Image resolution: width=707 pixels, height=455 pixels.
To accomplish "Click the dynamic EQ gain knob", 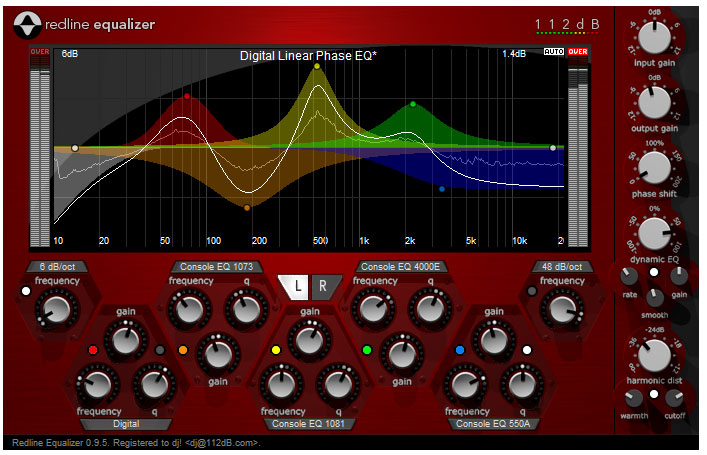I will tap(679, 276).
